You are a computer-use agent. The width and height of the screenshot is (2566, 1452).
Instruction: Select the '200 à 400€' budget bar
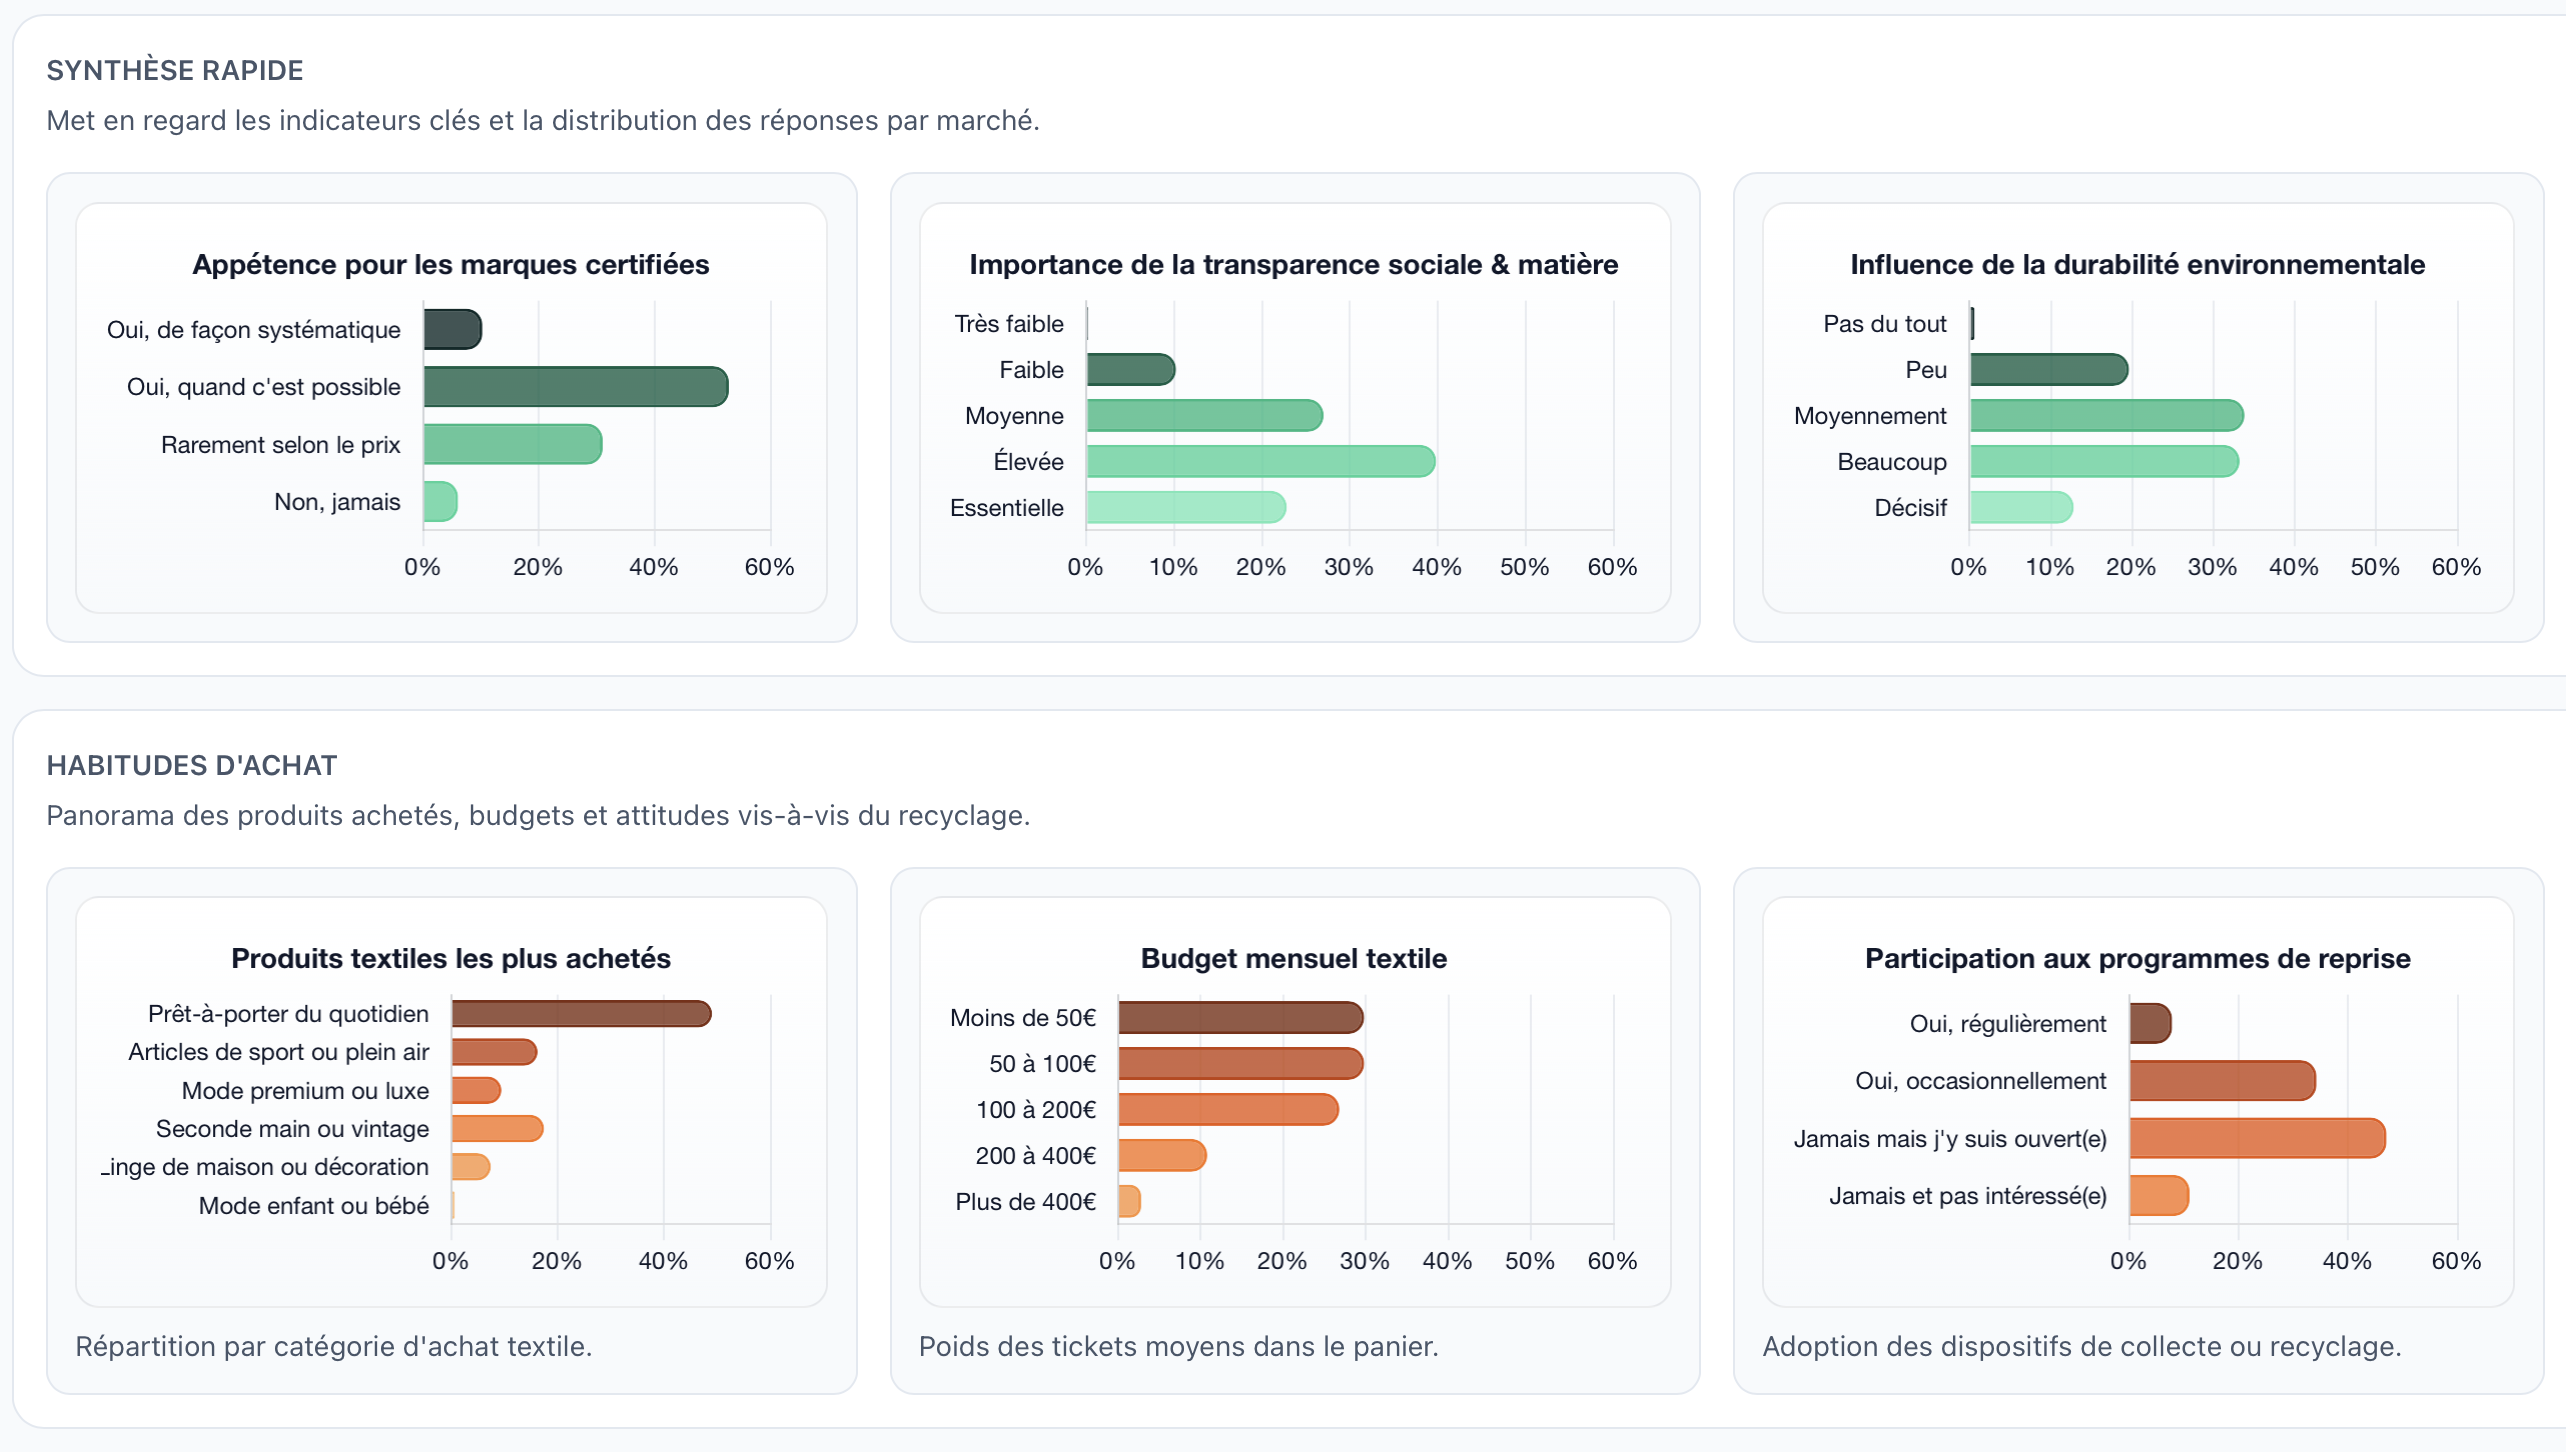(x=1162, y=1156)
